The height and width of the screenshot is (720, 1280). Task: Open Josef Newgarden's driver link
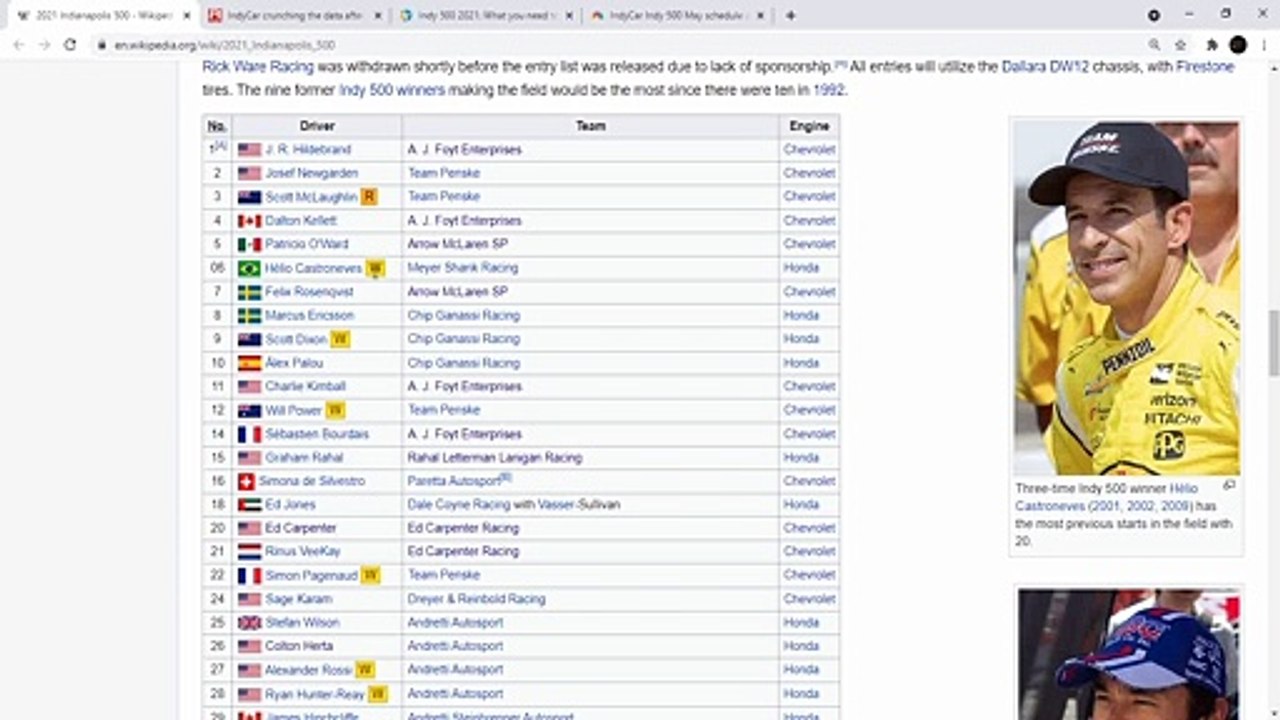(311, 173)
